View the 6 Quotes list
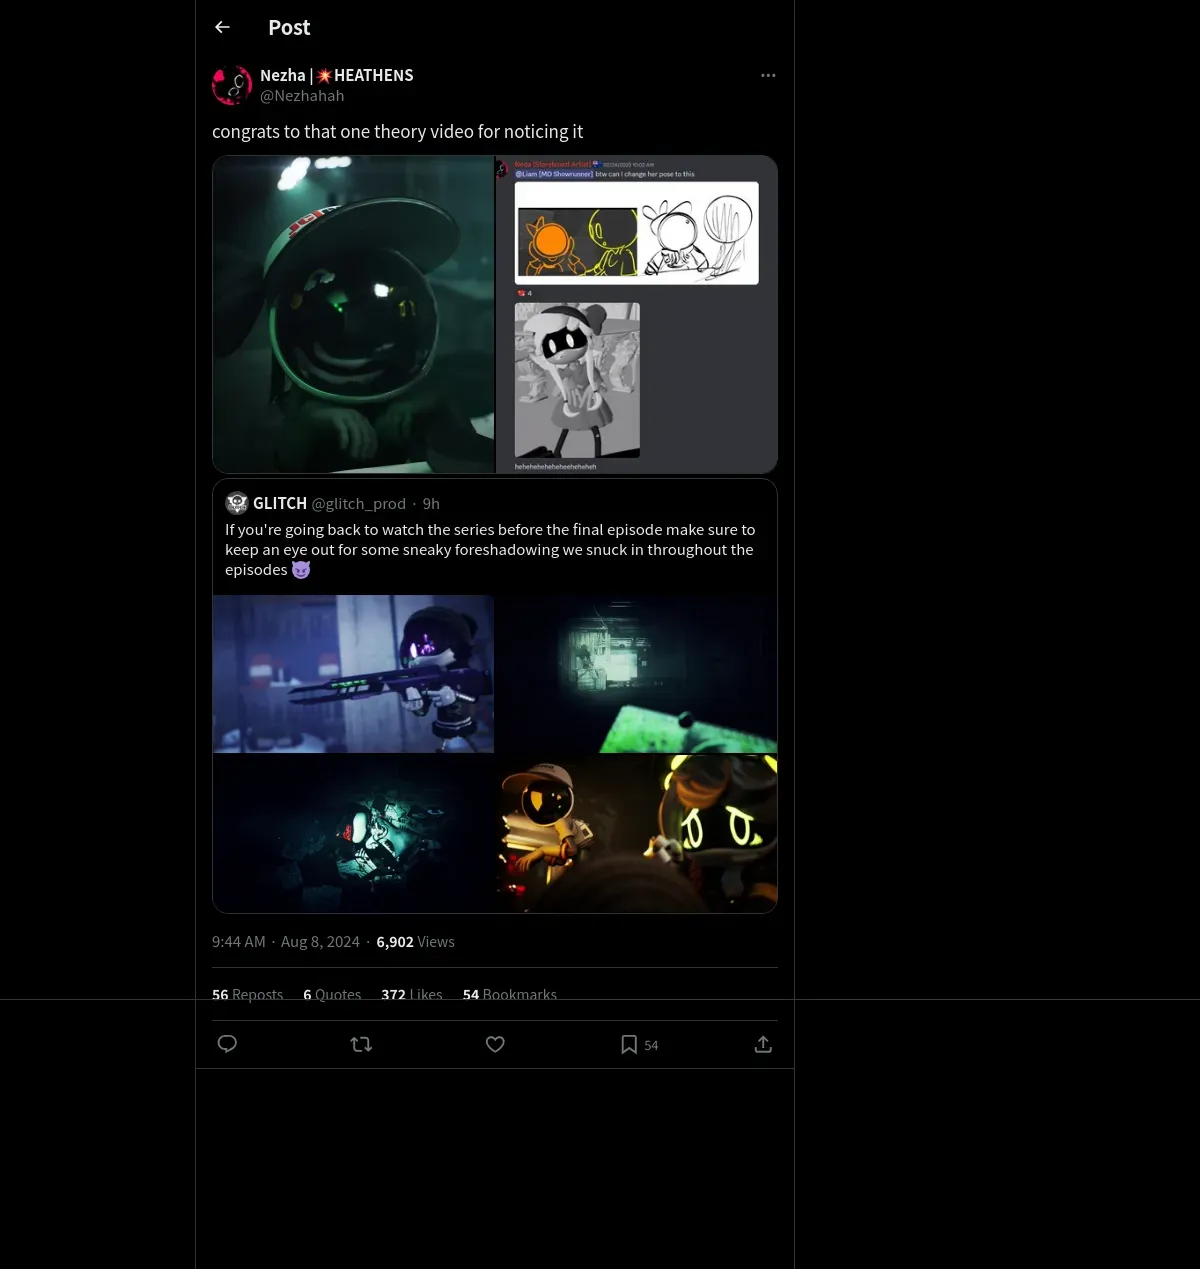Viewport: 1200px width, 1269px height. pos(332,994)
